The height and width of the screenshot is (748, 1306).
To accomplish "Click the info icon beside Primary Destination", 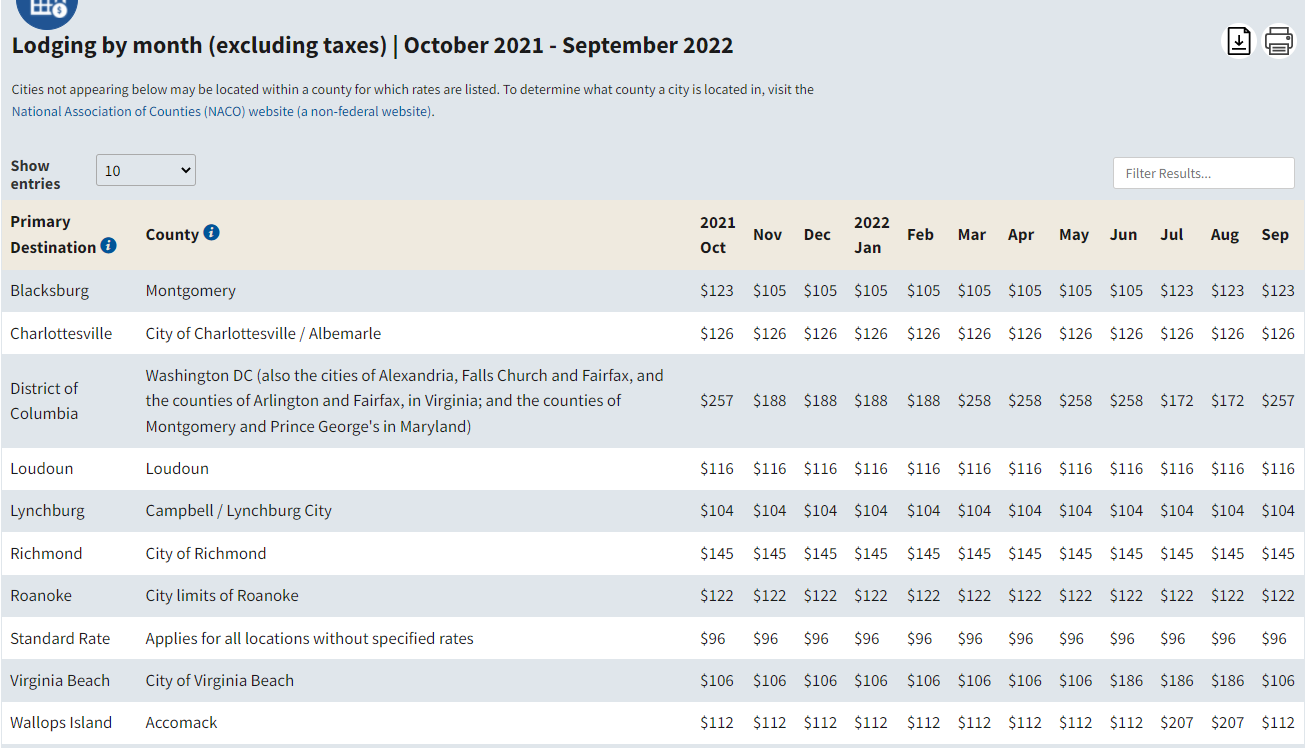I will (x=109, y=245).
